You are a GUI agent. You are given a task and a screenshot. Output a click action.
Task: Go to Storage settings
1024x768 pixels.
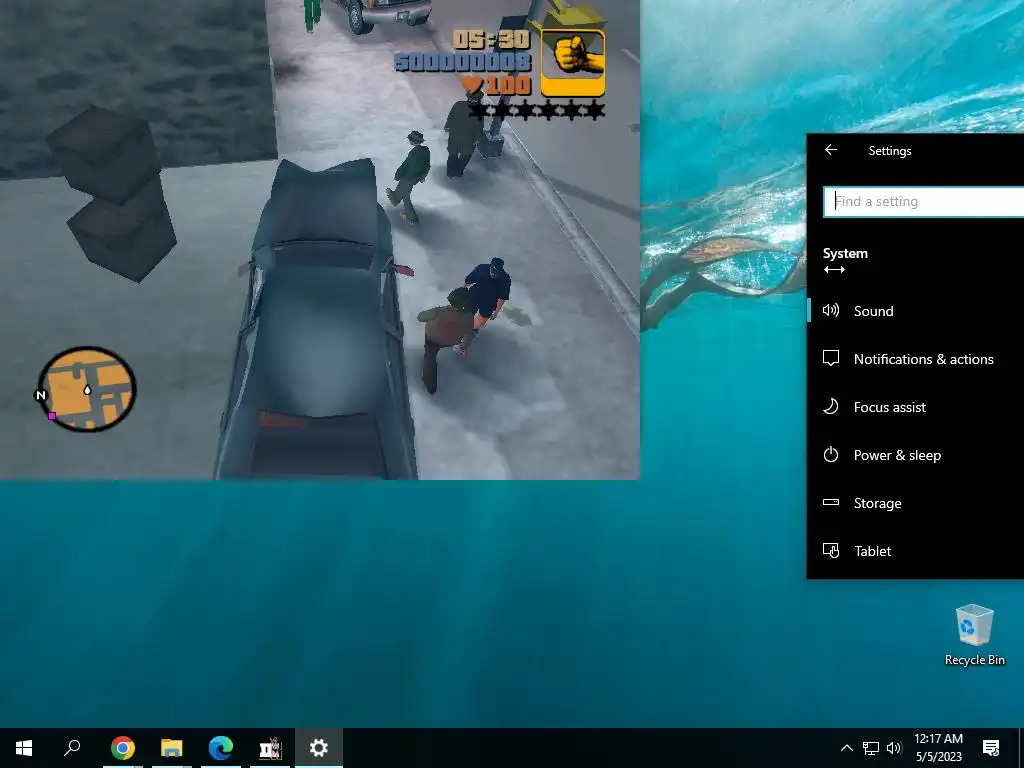[916, 503]
